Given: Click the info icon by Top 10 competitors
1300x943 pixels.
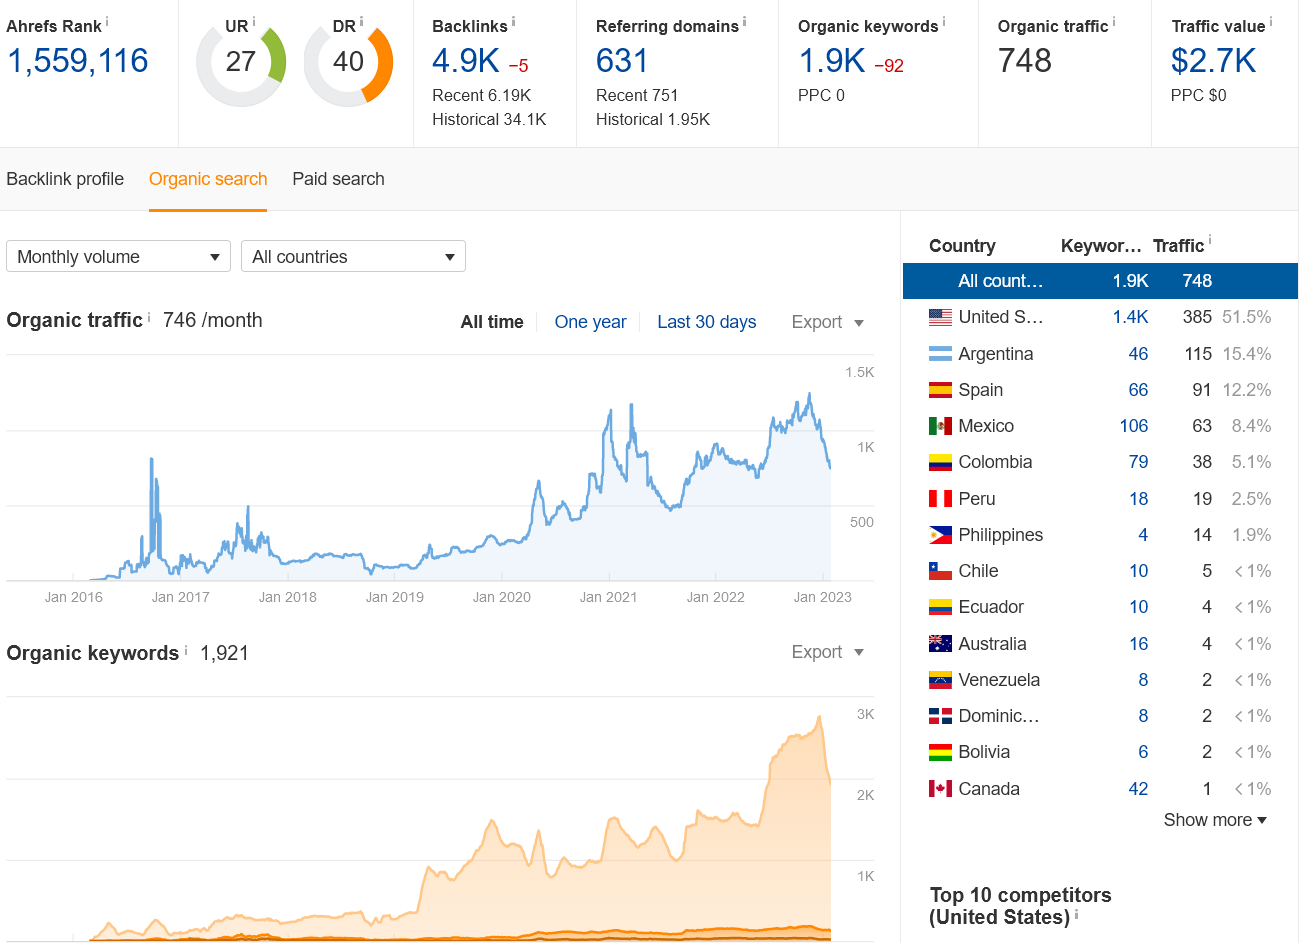Looking at the screenshot, I should [1076, 914].
